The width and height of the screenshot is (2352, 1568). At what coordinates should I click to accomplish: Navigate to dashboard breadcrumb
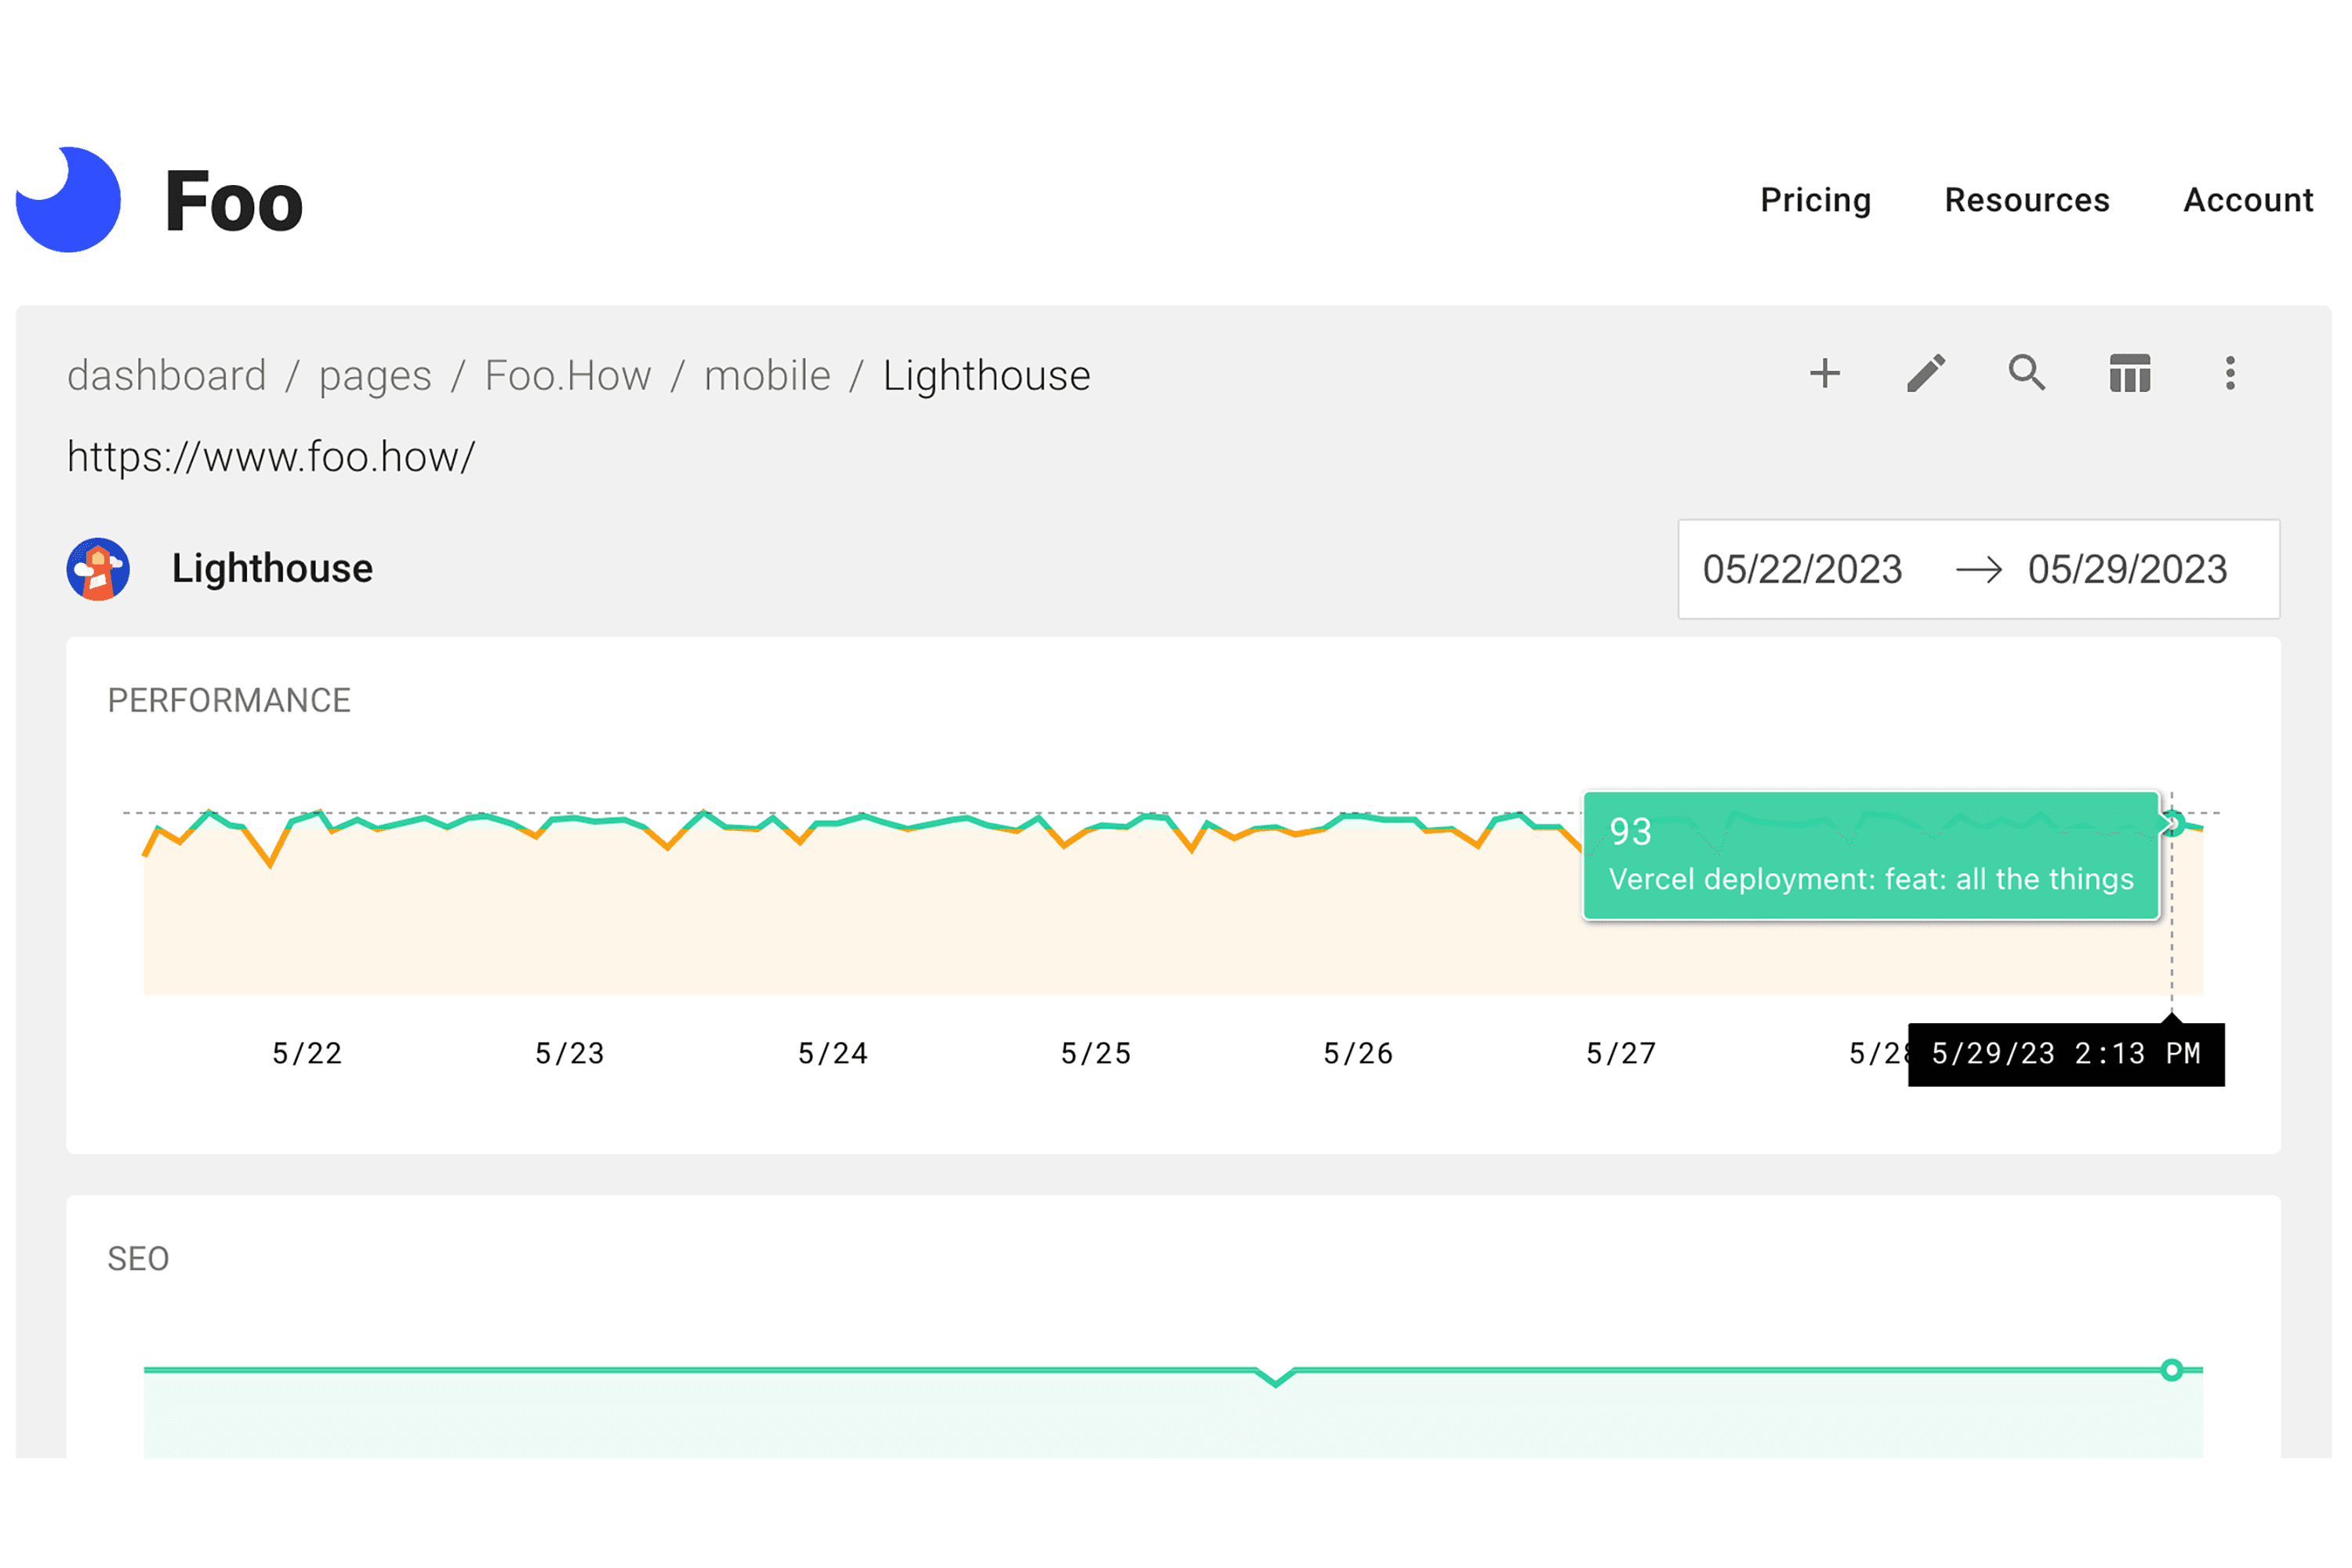tap(167, 376)
